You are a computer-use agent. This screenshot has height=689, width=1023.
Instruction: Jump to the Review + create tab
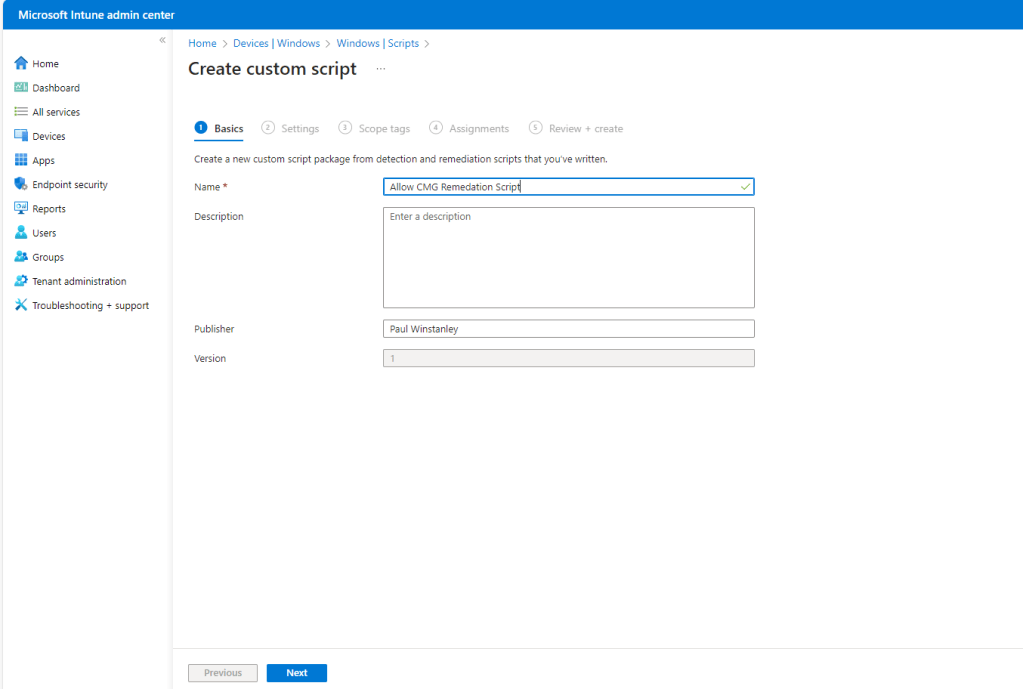click(585, 129)
